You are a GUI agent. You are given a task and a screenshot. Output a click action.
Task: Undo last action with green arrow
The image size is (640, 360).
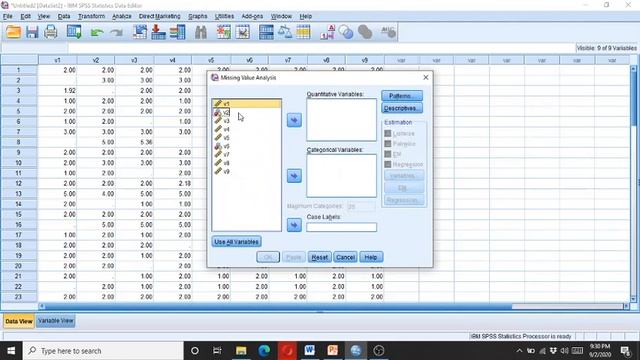[x=97, y=32]
